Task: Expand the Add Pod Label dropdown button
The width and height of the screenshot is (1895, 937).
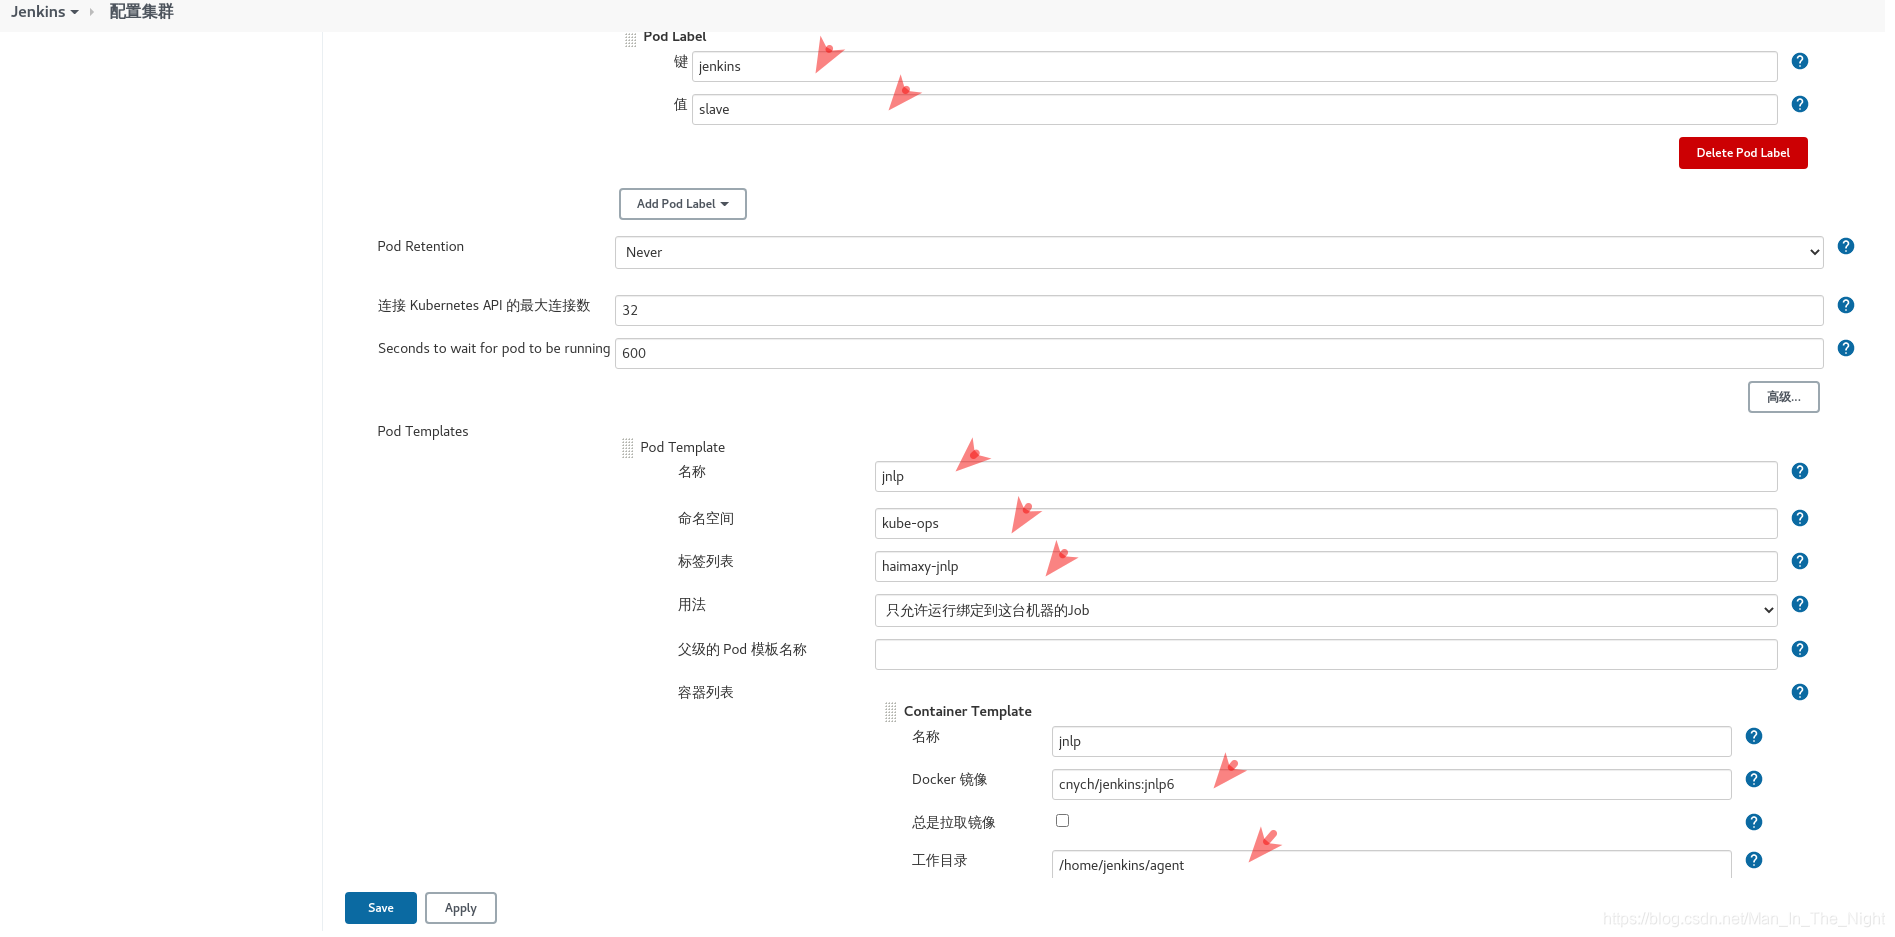Action: (x=683, y=204)
